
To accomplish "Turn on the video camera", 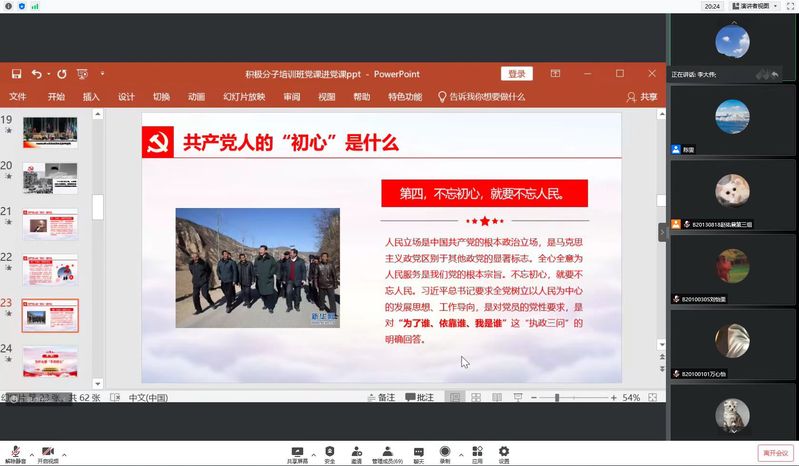I will [x=48, y=452].
